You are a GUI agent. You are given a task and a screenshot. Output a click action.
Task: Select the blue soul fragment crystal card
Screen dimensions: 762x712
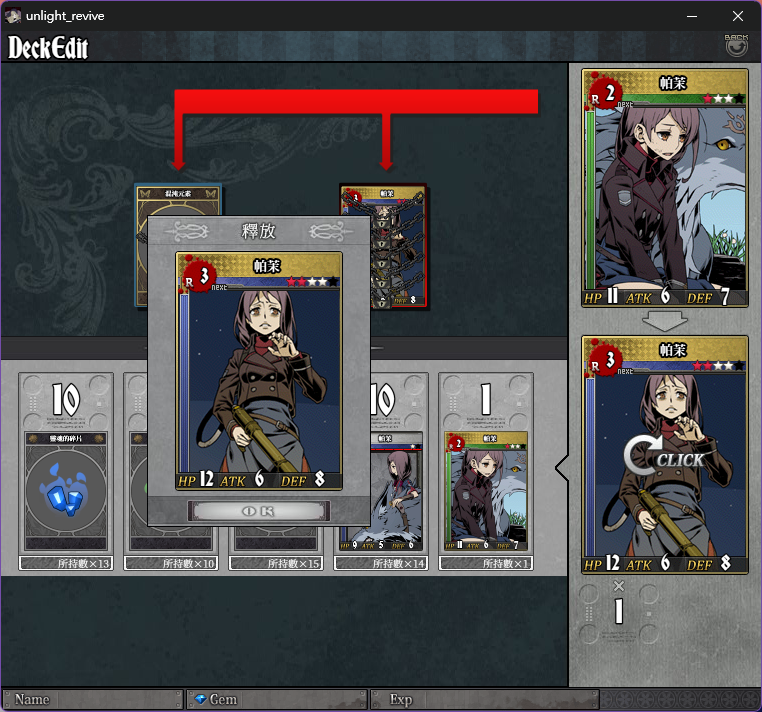click(x=66, y=490)
